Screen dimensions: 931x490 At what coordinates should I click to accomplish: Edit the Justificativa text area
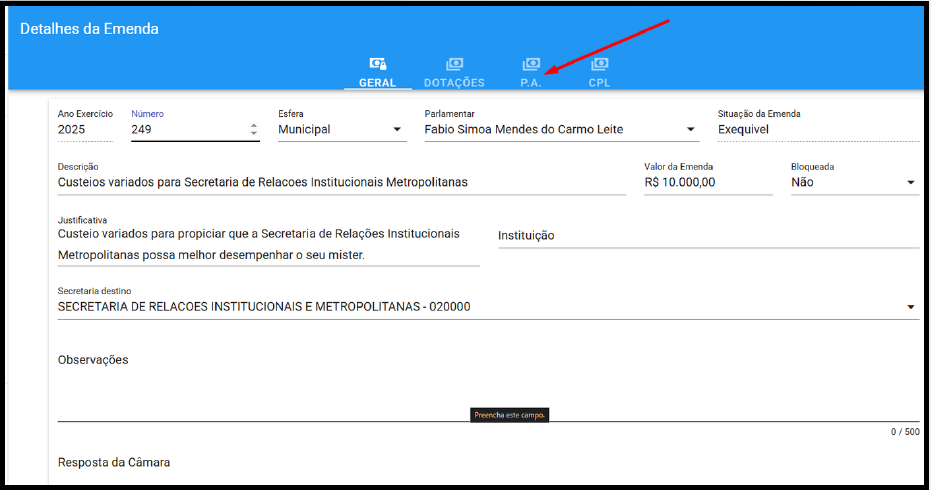tap(268, 244)
